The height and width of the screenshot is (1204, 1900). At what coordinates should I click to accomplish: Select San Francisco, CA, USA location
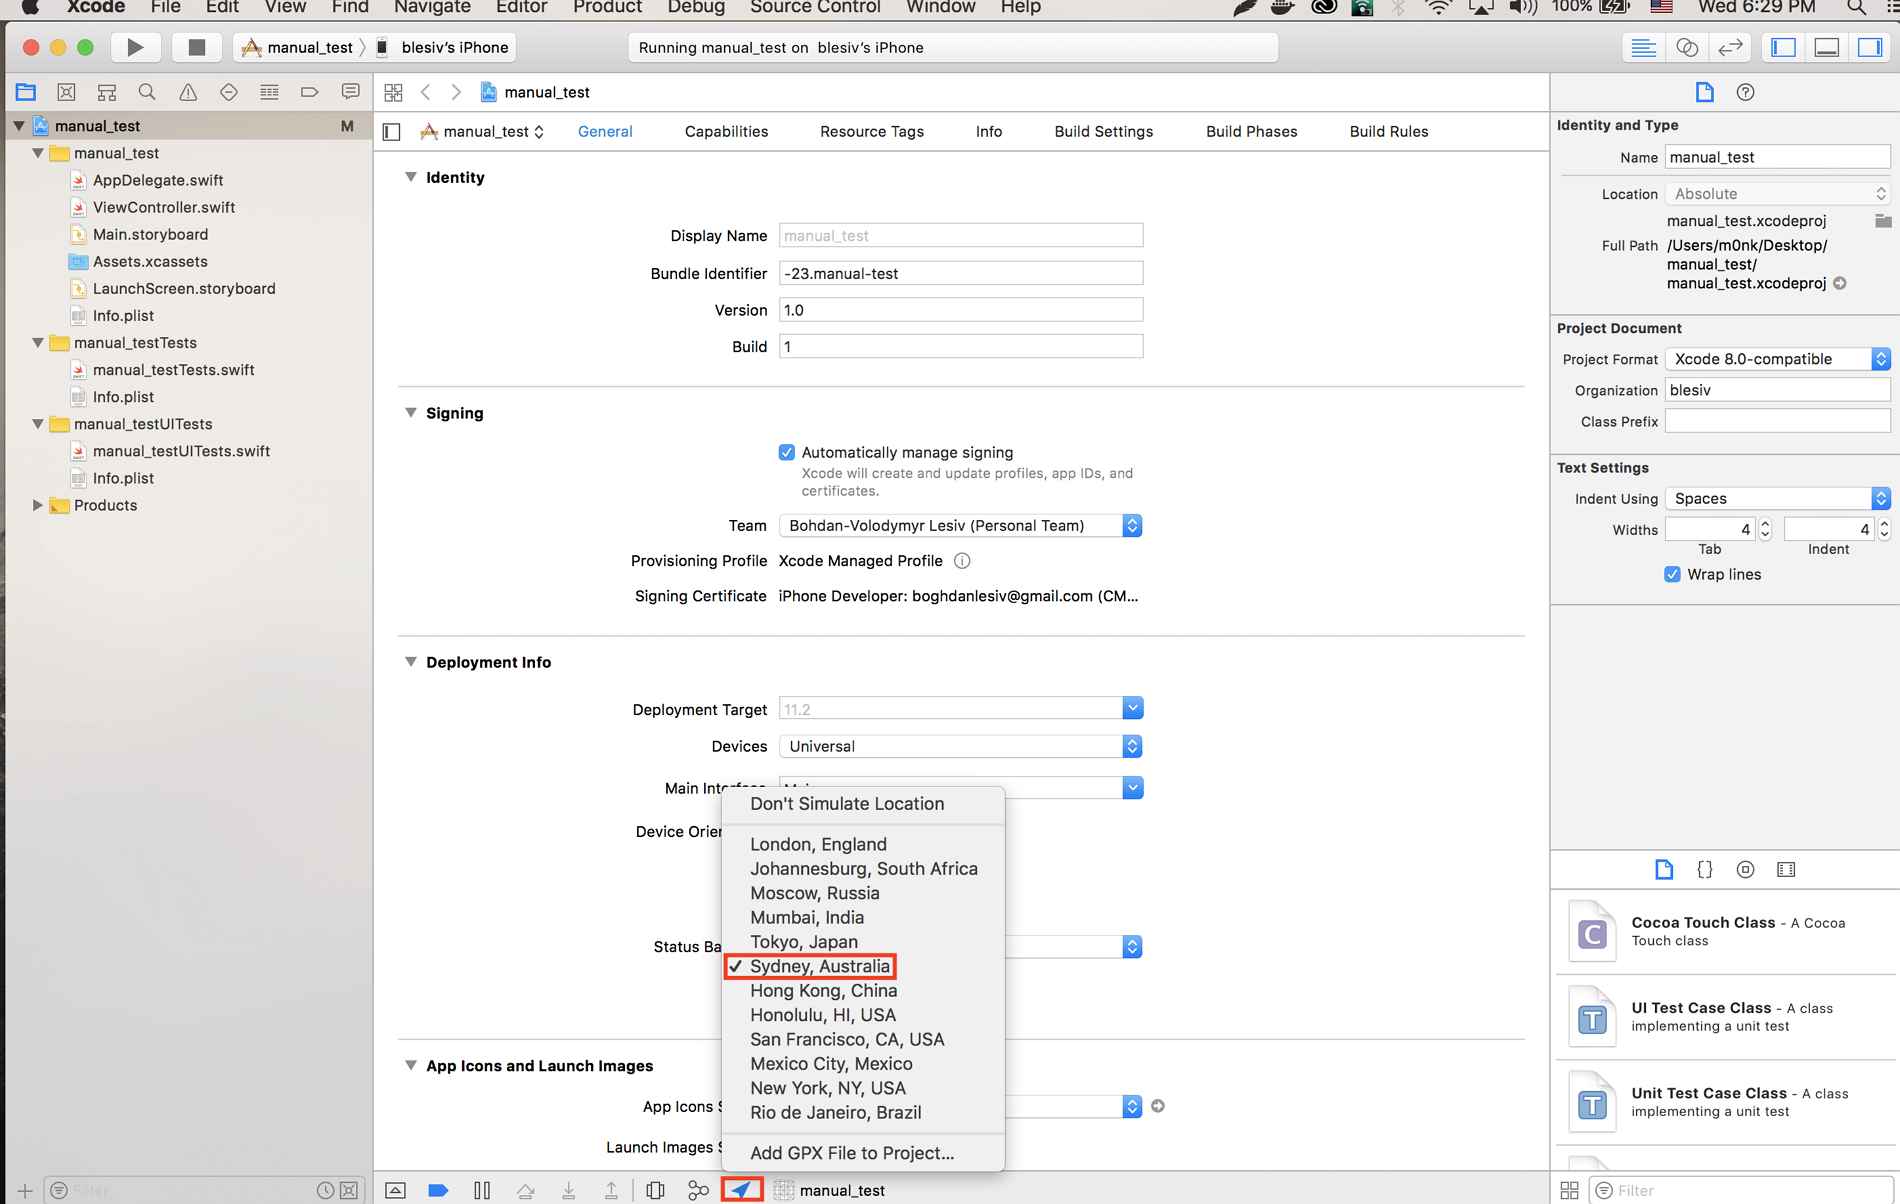coord(846,1039)
